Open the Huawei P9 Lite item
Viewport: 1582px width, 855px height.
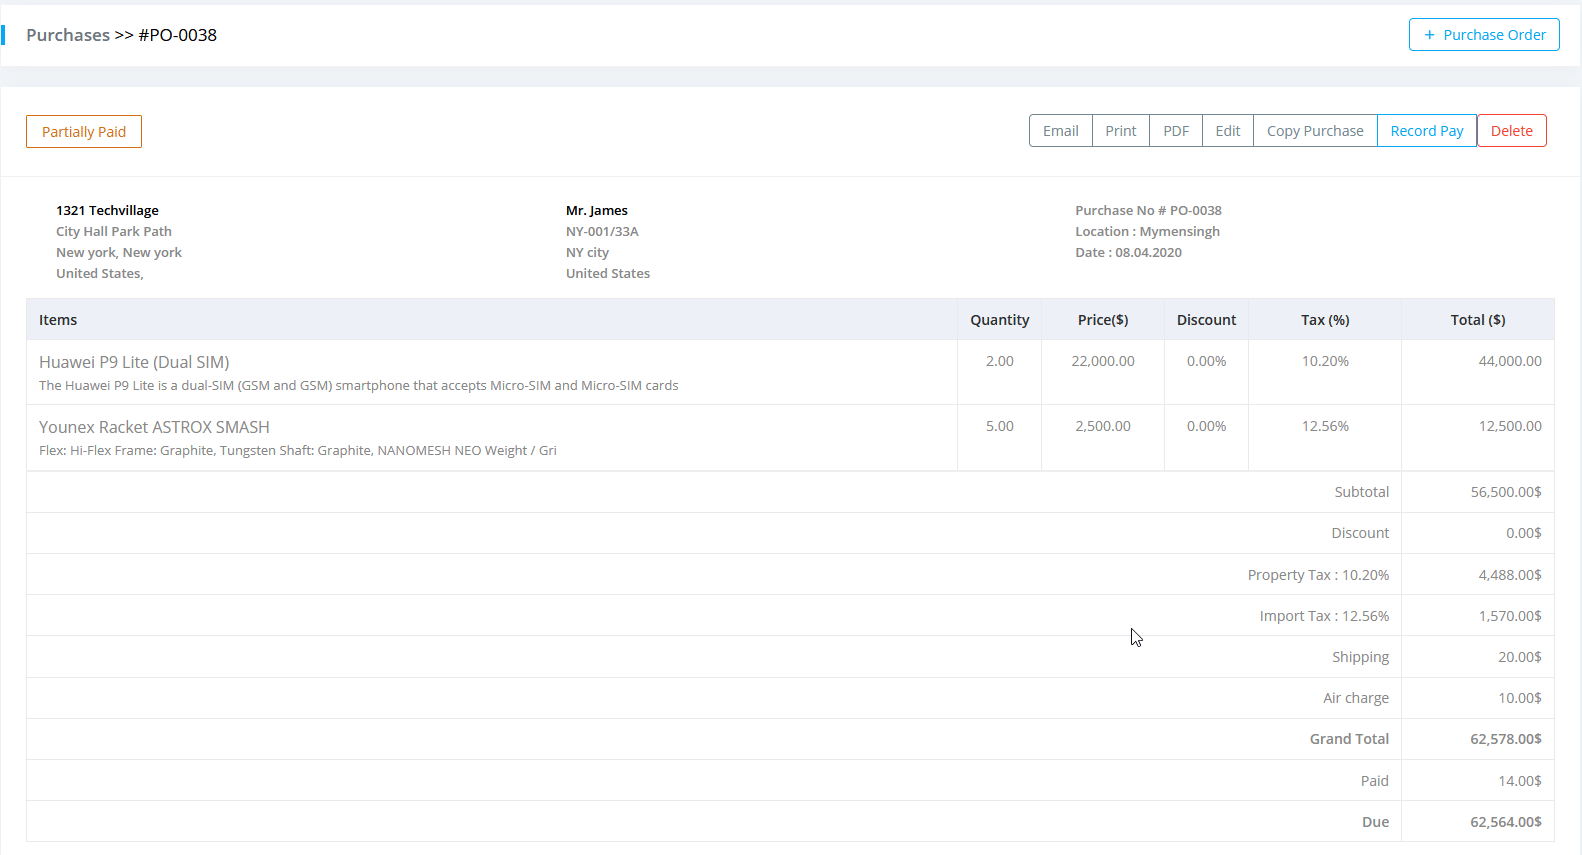[x=134, y=362]
